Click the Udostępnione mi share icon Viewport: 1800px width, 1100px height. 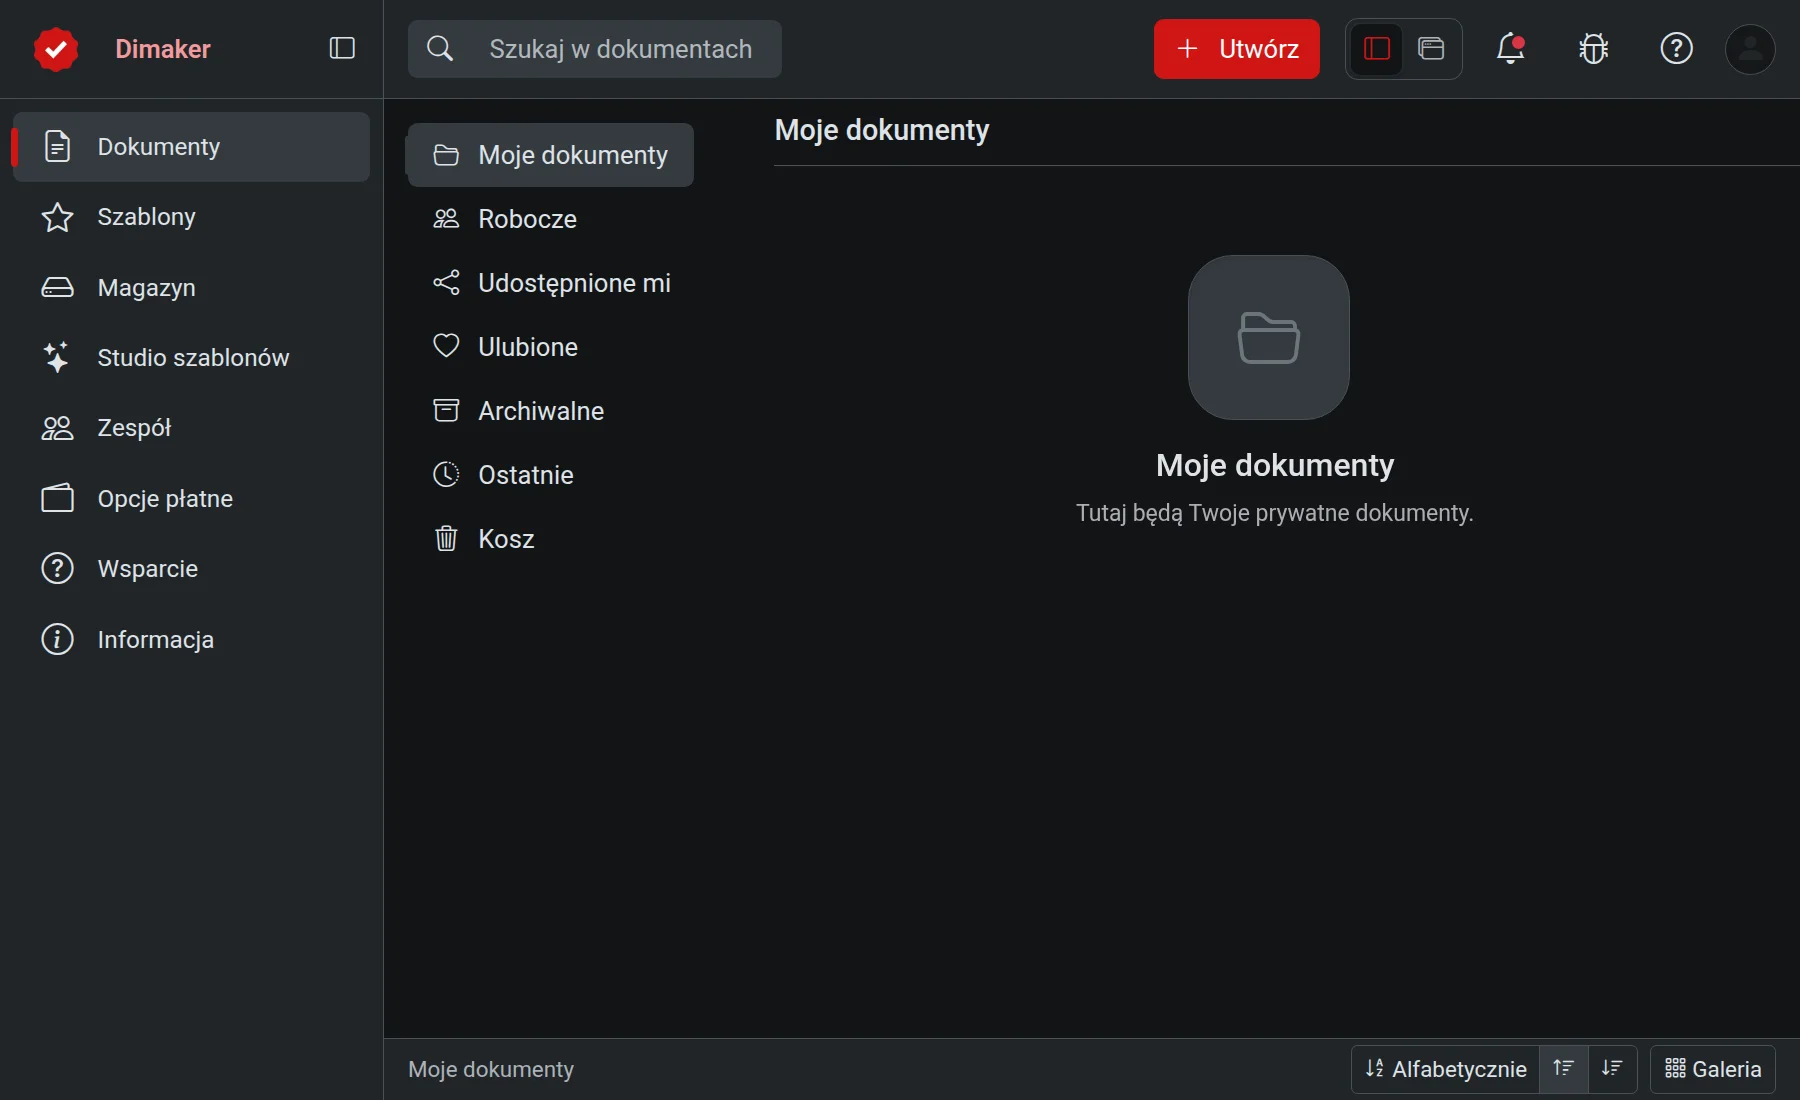[446, 283]
